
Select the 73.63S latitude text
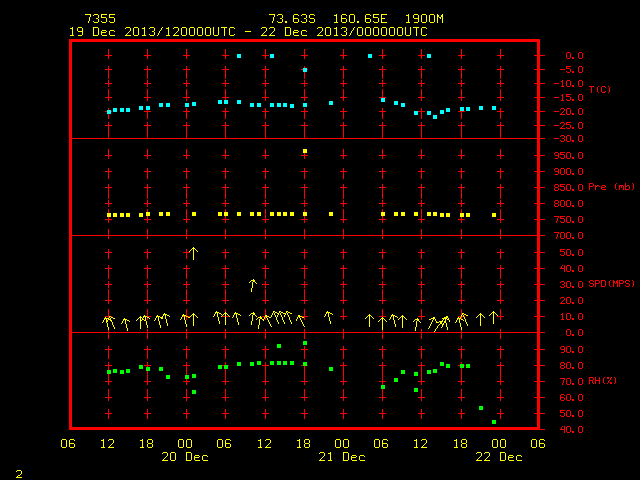click(x=292, y=19)
